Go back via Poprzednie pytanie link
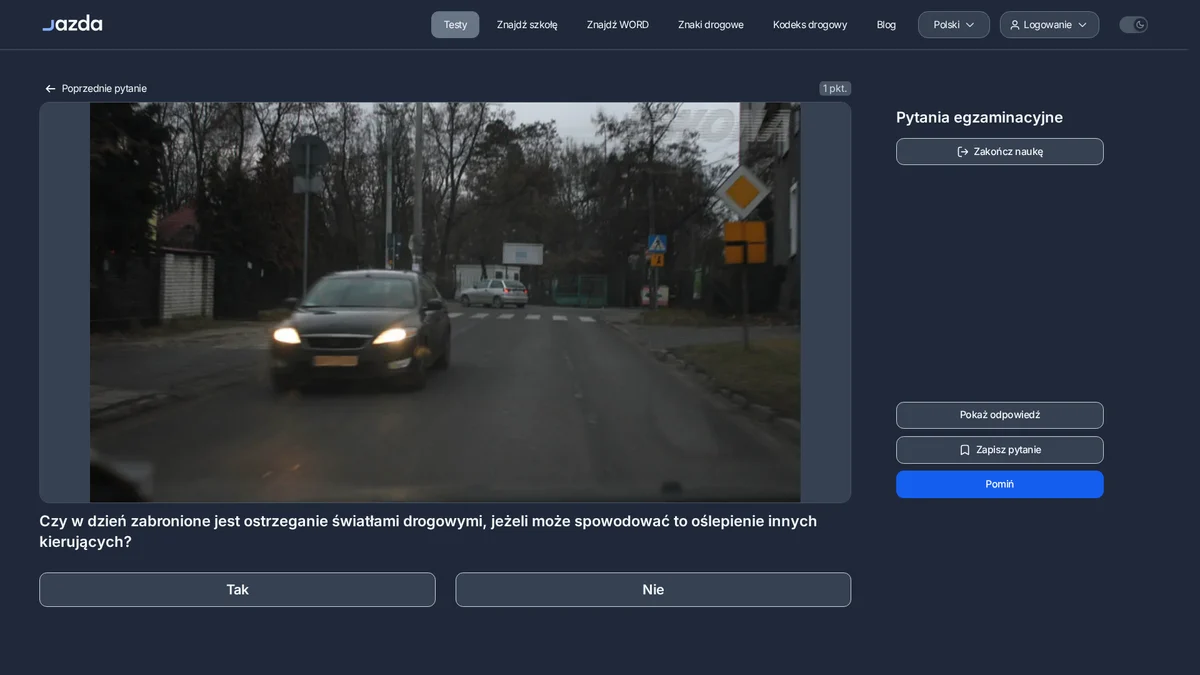 tap(95, 89)
